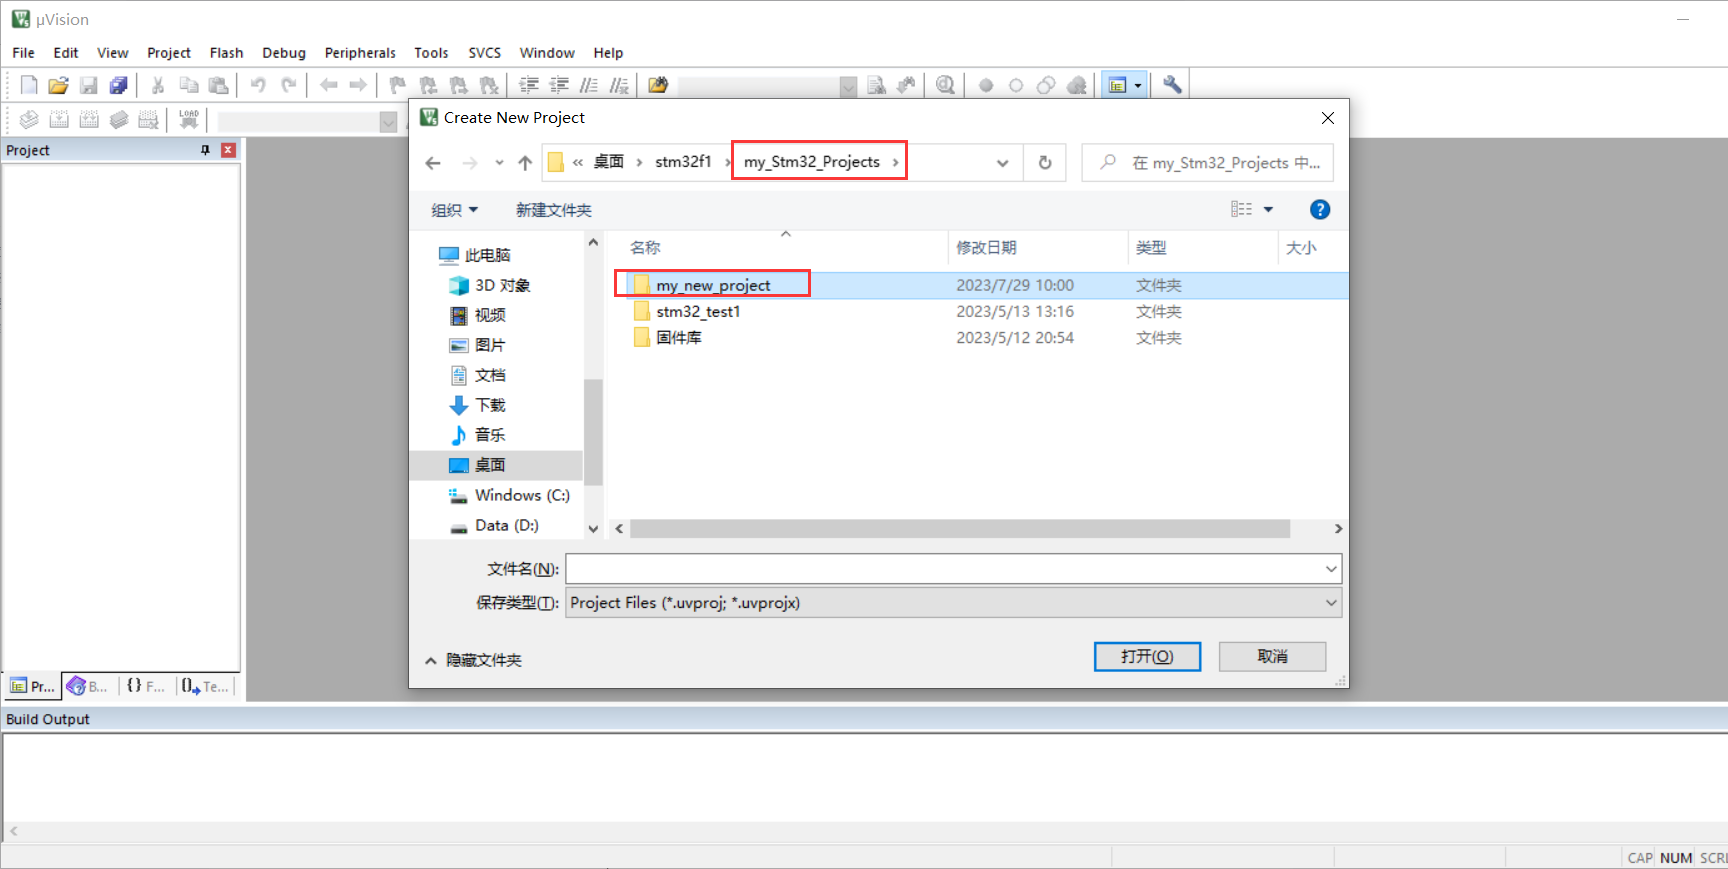Screen dimensions: 1728x869
Task: Click 新建文件夹 to create a folder
Action: click(553, 210)
